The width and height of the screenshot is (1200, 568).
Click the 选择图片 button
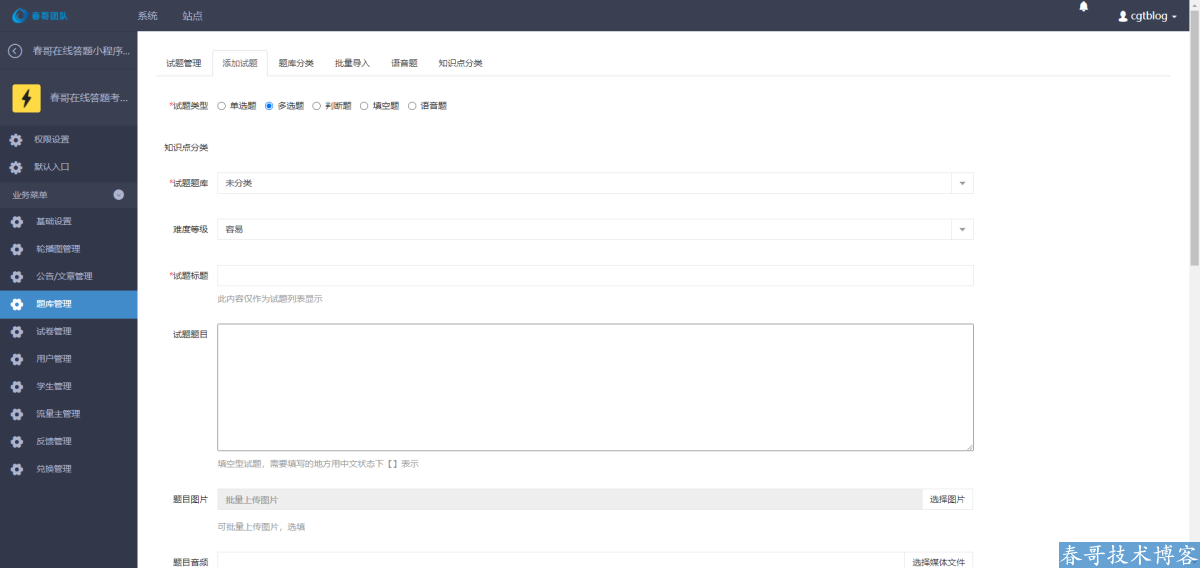point(946,499)
